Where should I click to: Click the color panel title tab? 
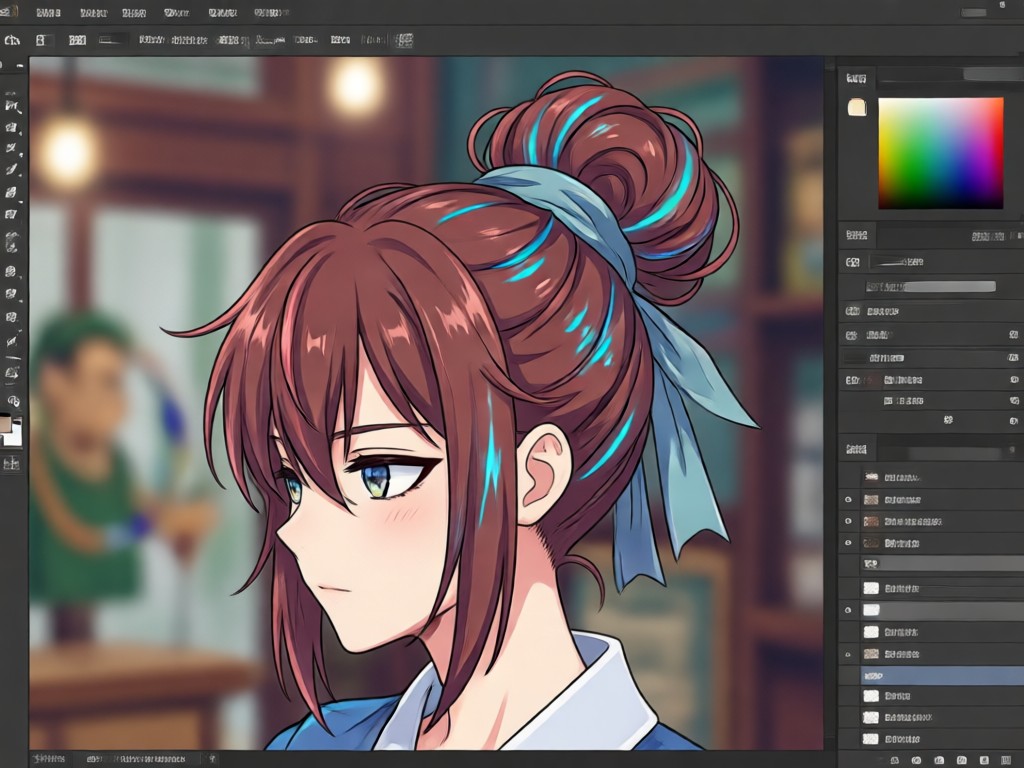856,79
